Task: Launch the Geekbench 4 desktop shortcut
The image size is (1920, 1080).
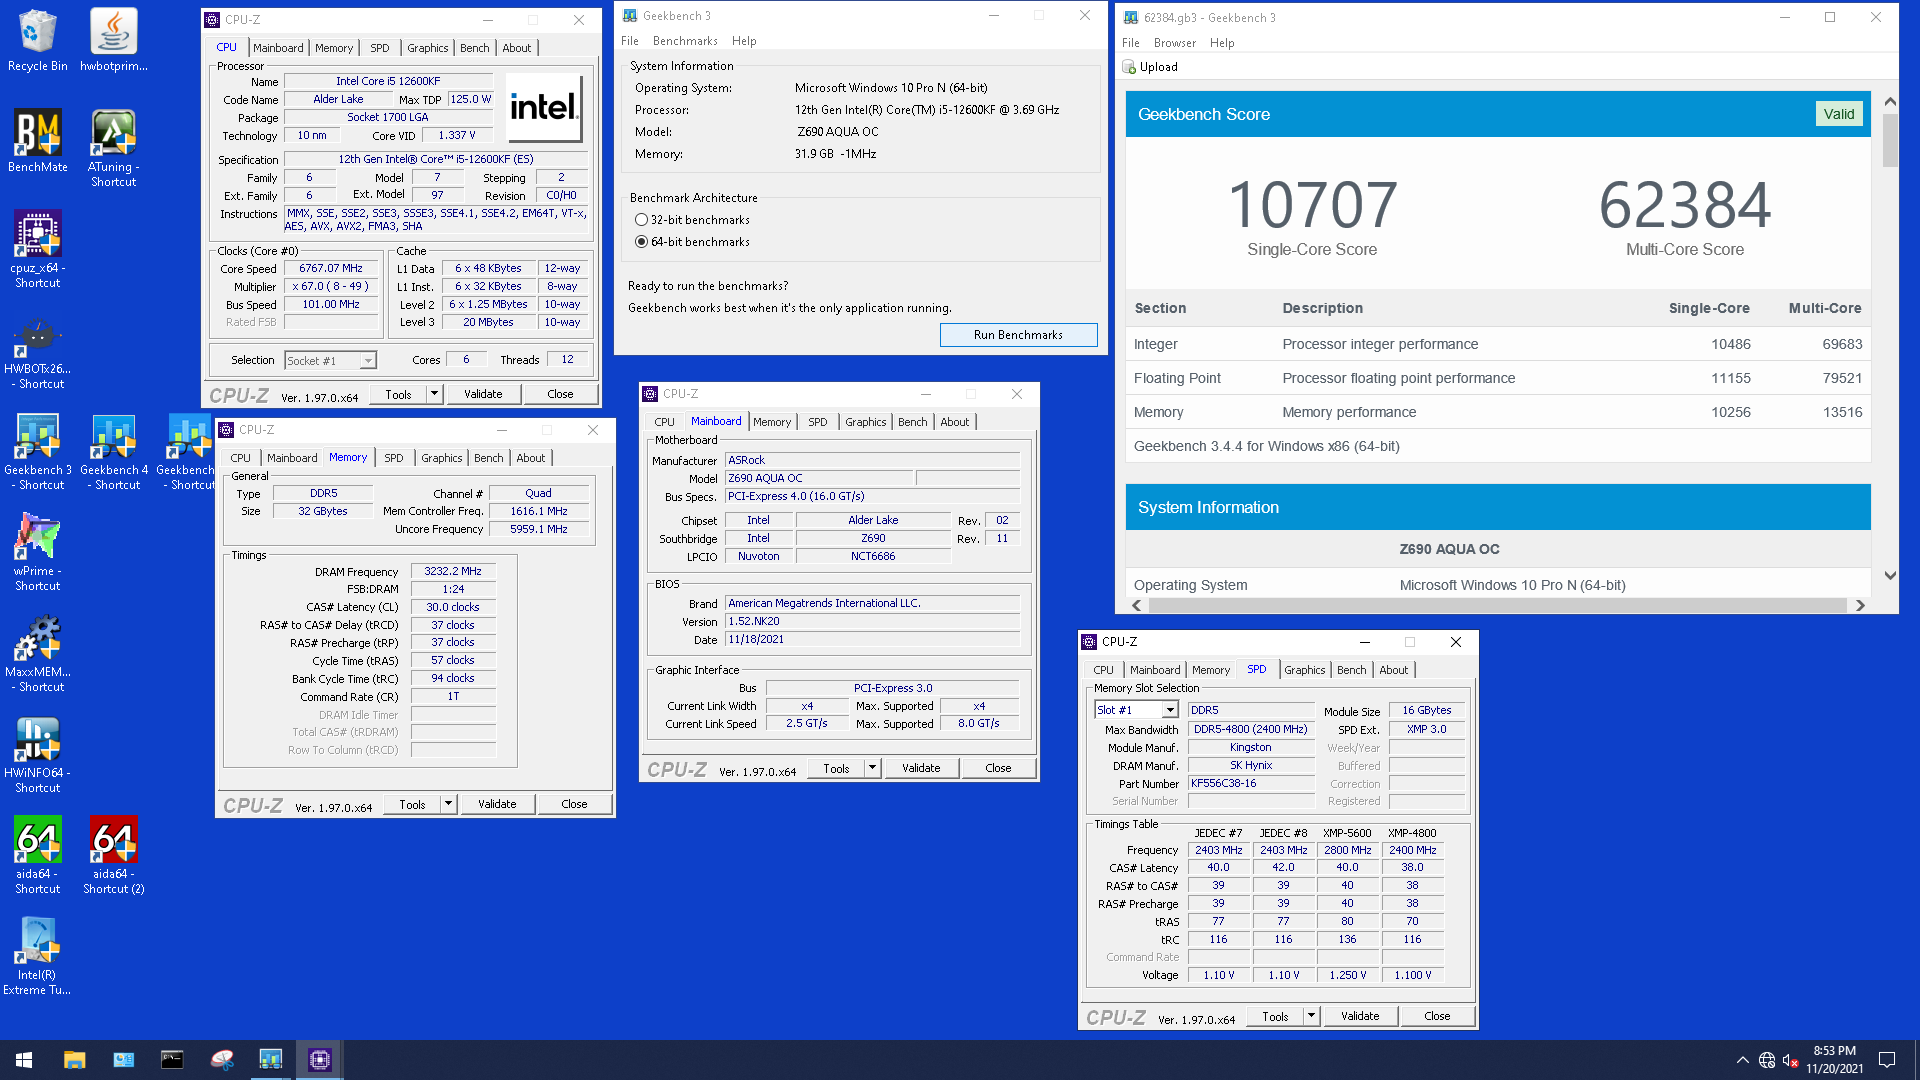Action: (x=114, y=452)
